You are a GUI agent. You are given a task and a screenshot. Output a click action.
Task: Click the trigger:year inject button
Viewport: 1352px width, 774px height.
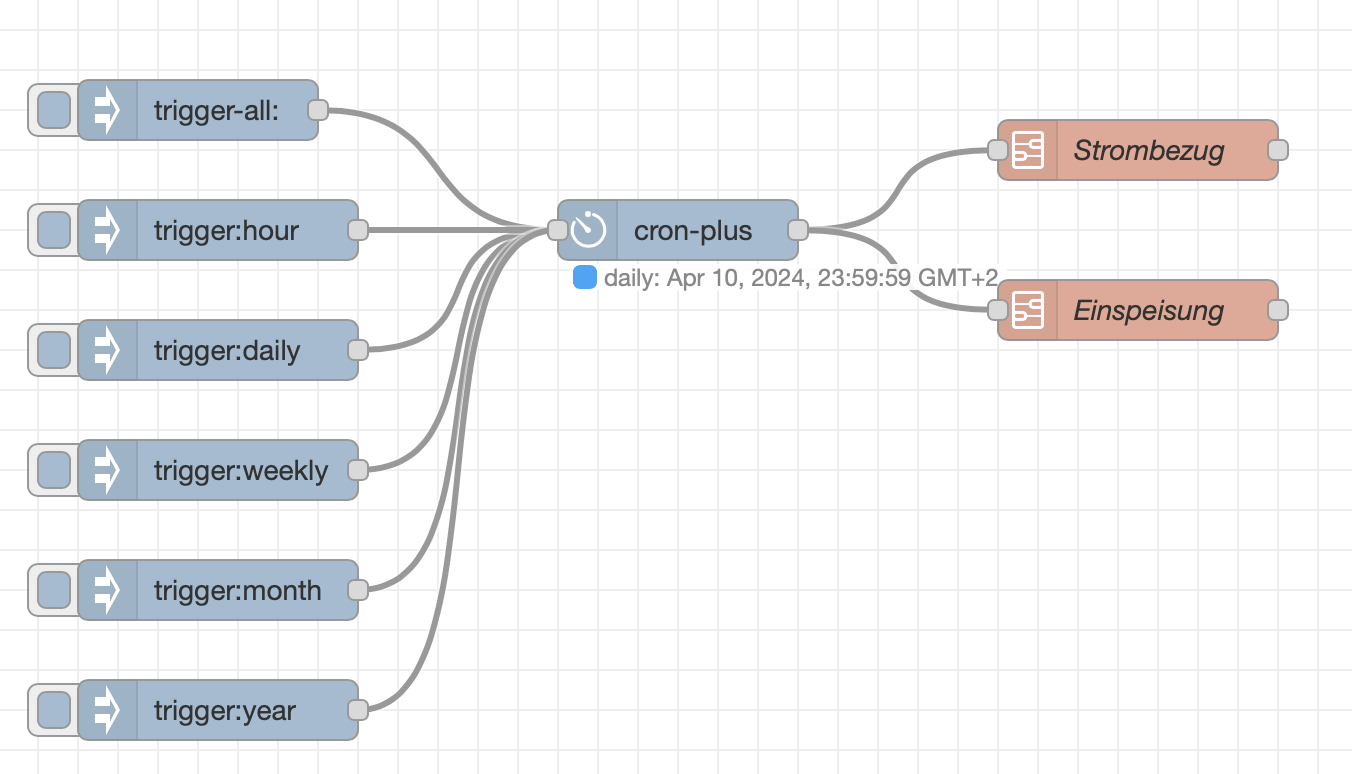tap(53, 710)
